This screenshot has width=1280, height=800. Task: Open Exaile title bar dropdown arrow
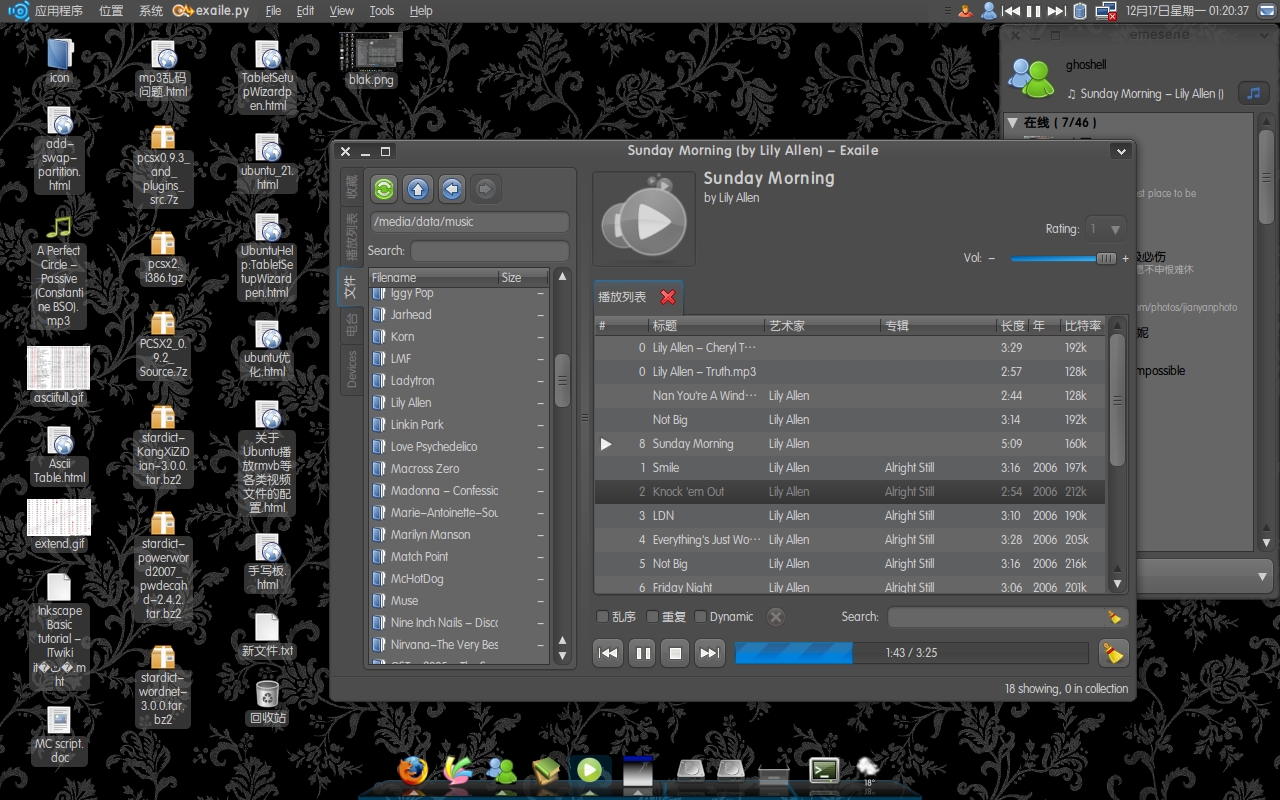[x=1121, y=151]
